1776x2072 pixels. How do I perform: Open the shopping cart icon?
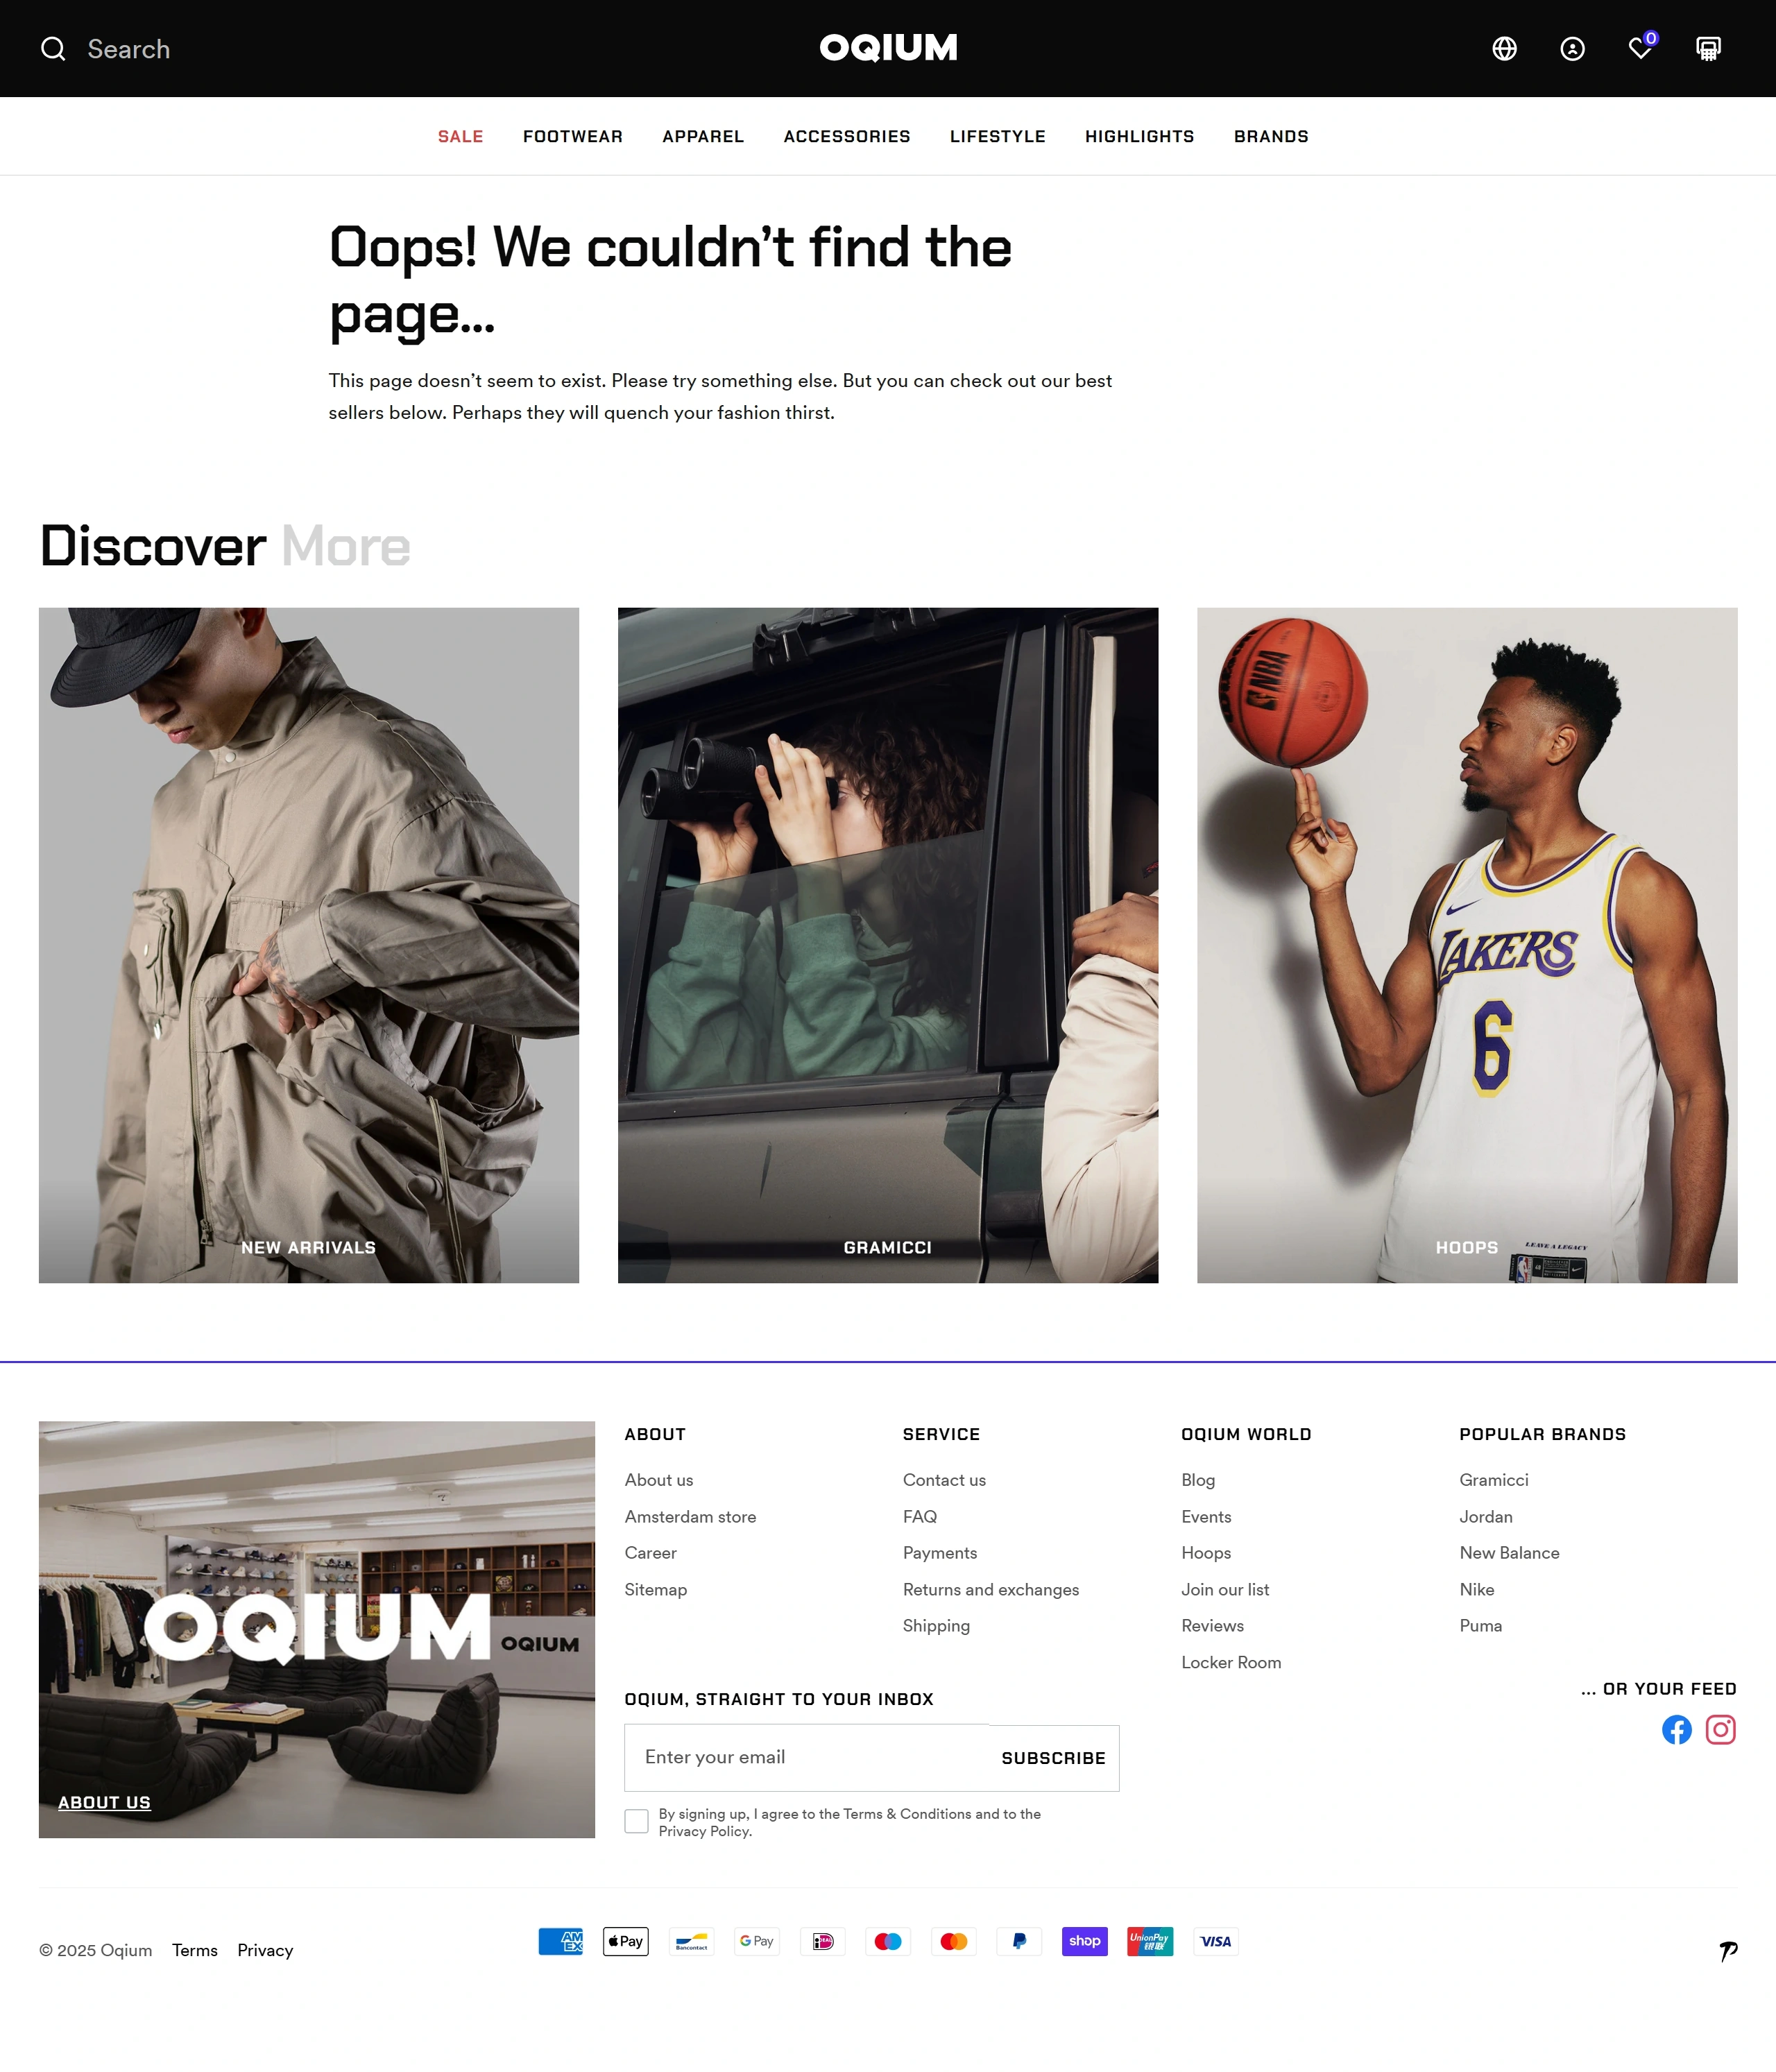(x=1708, y=49)
